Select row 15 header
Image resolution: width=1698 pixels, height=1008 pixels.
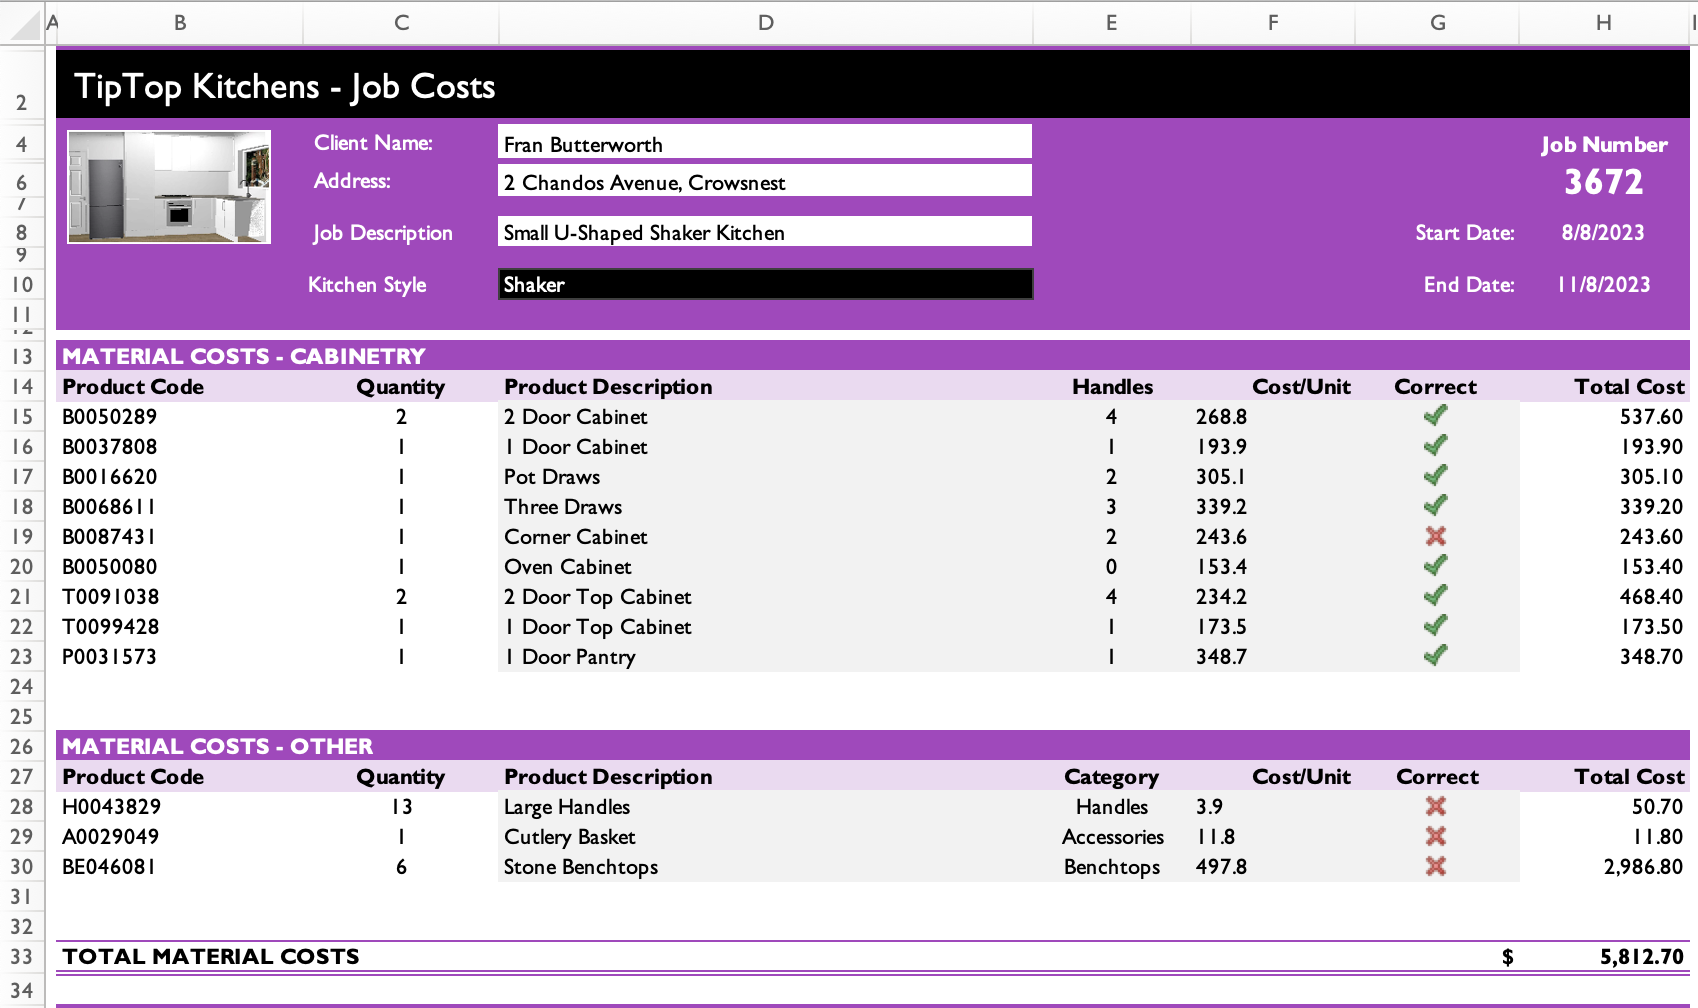(22, 417)
